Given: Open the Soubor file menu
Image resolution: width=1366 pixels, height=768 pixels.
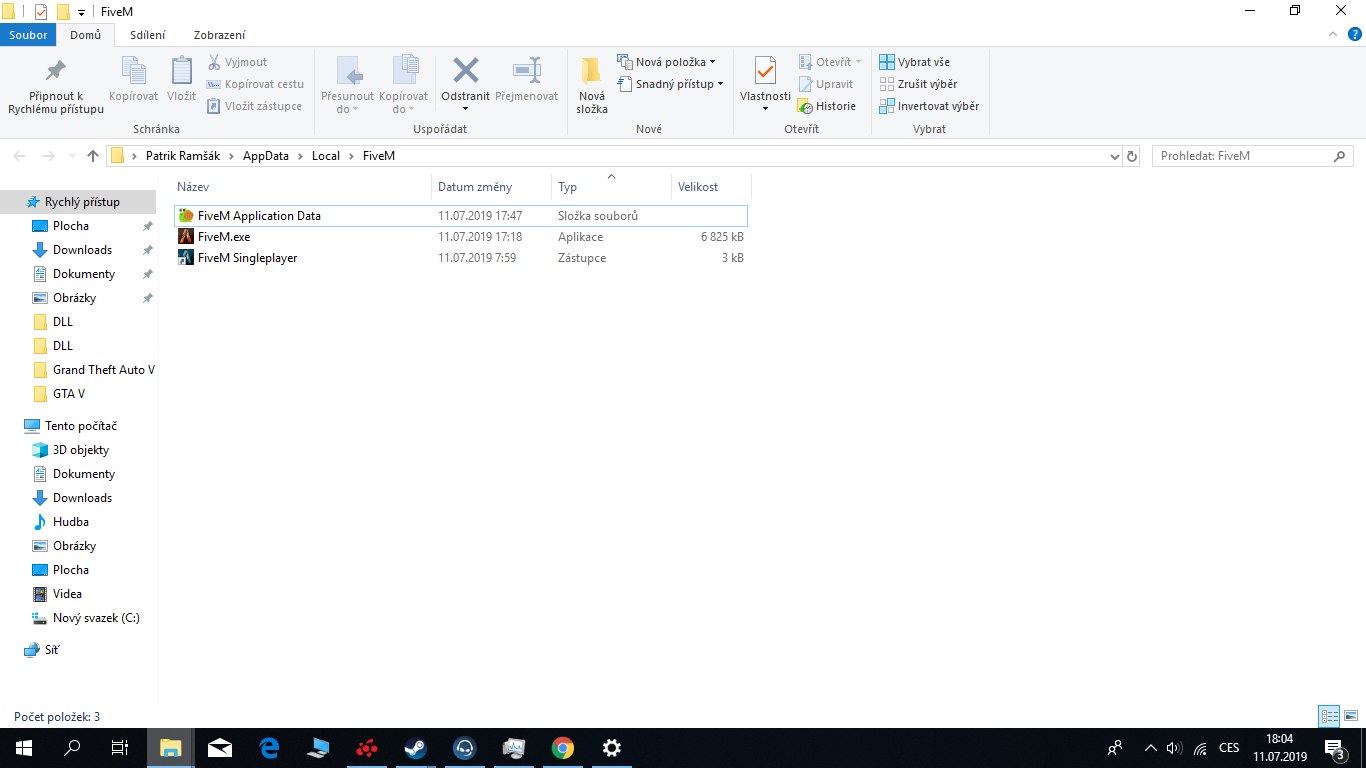Looking at the screenshot, I should click(x=28, y=35).
